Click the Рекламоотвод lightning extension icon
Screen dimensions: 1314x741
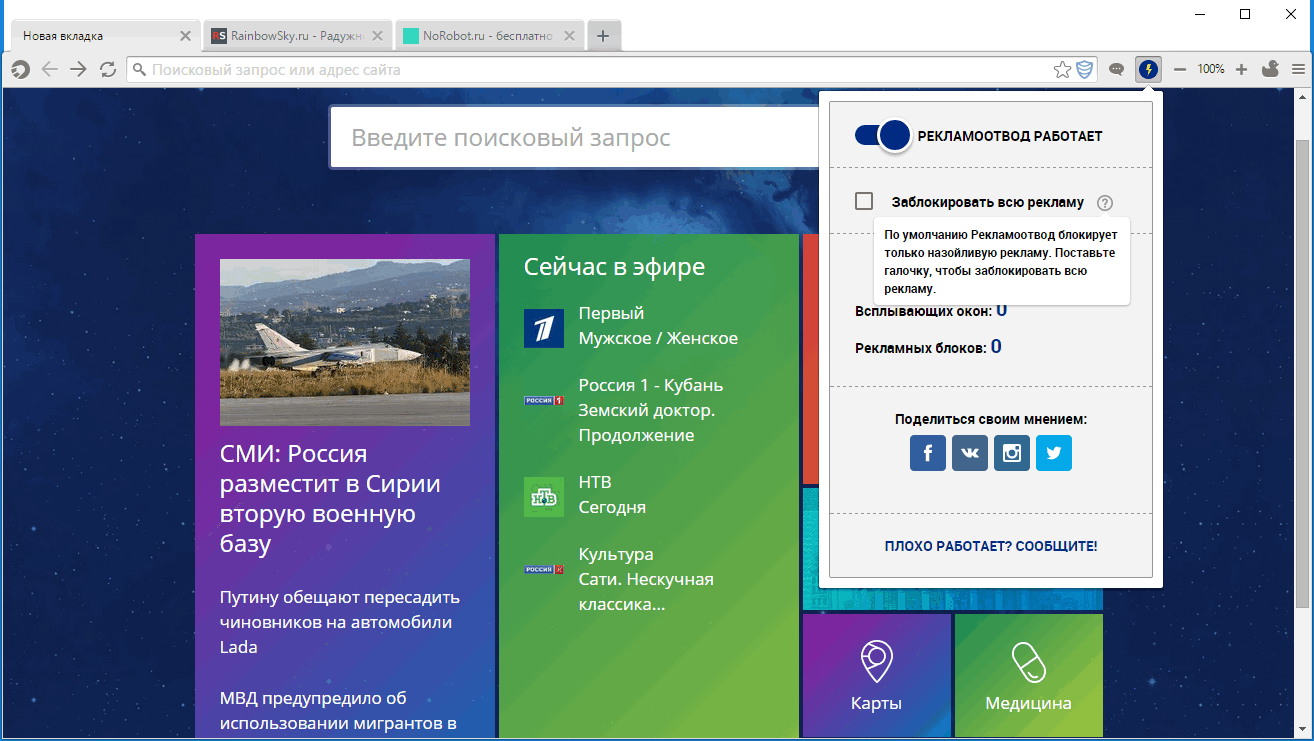point(1149,70)
